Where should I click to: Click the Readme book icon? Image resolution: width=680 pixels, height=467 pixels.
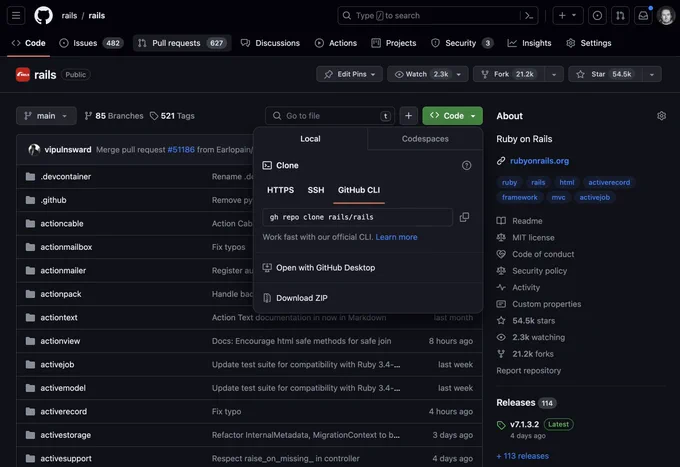click(501, 221)
